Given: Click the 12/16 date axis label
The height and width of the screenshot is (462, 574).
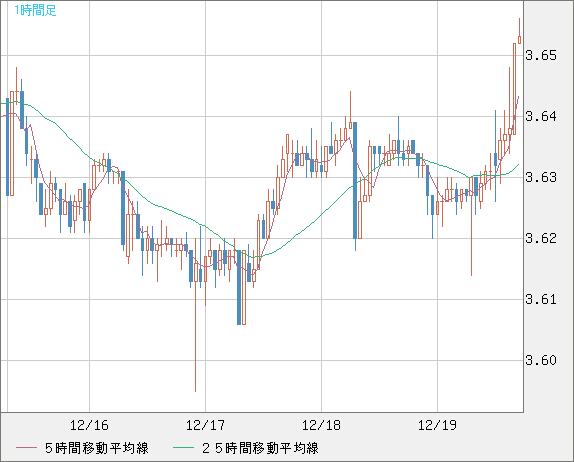Looking at the screenshot, I should pyautogui.click(x=89, y=425).
